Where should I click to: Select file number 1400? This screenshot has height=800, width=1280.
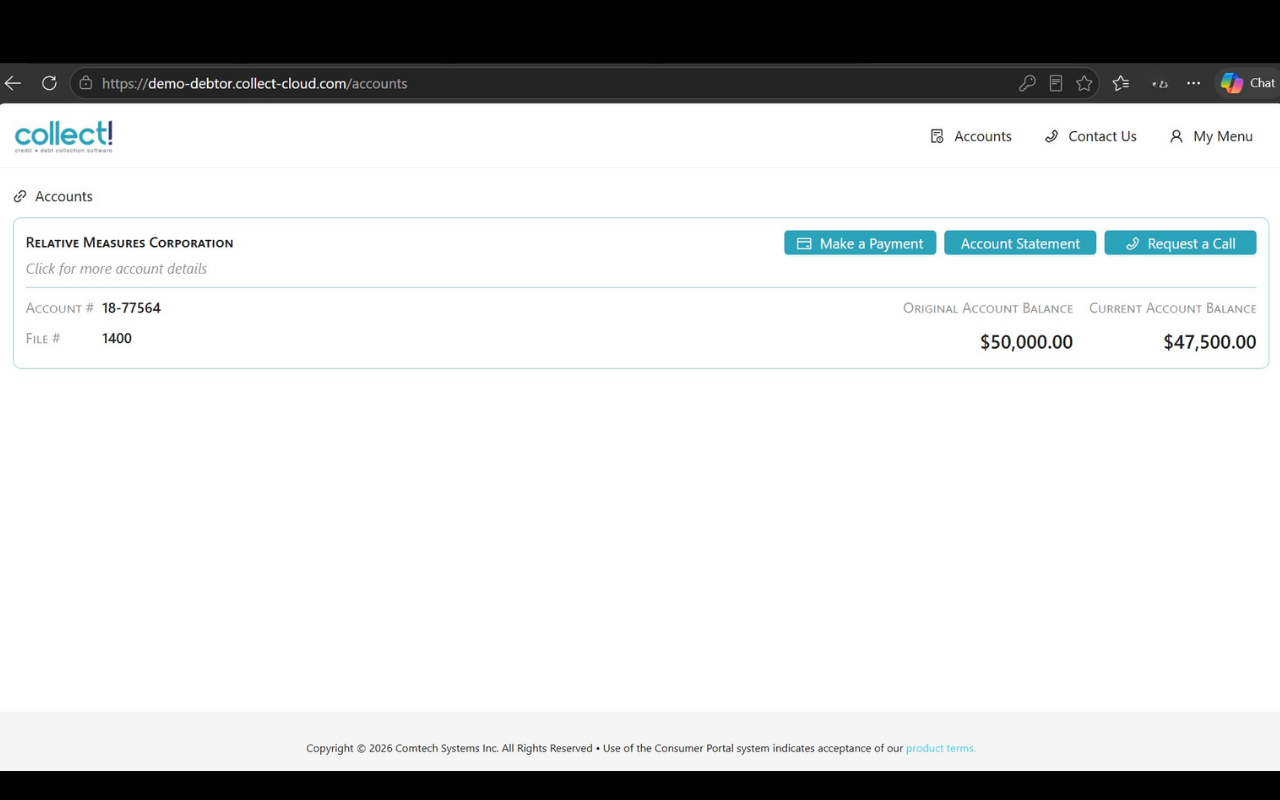coord(117,338)
